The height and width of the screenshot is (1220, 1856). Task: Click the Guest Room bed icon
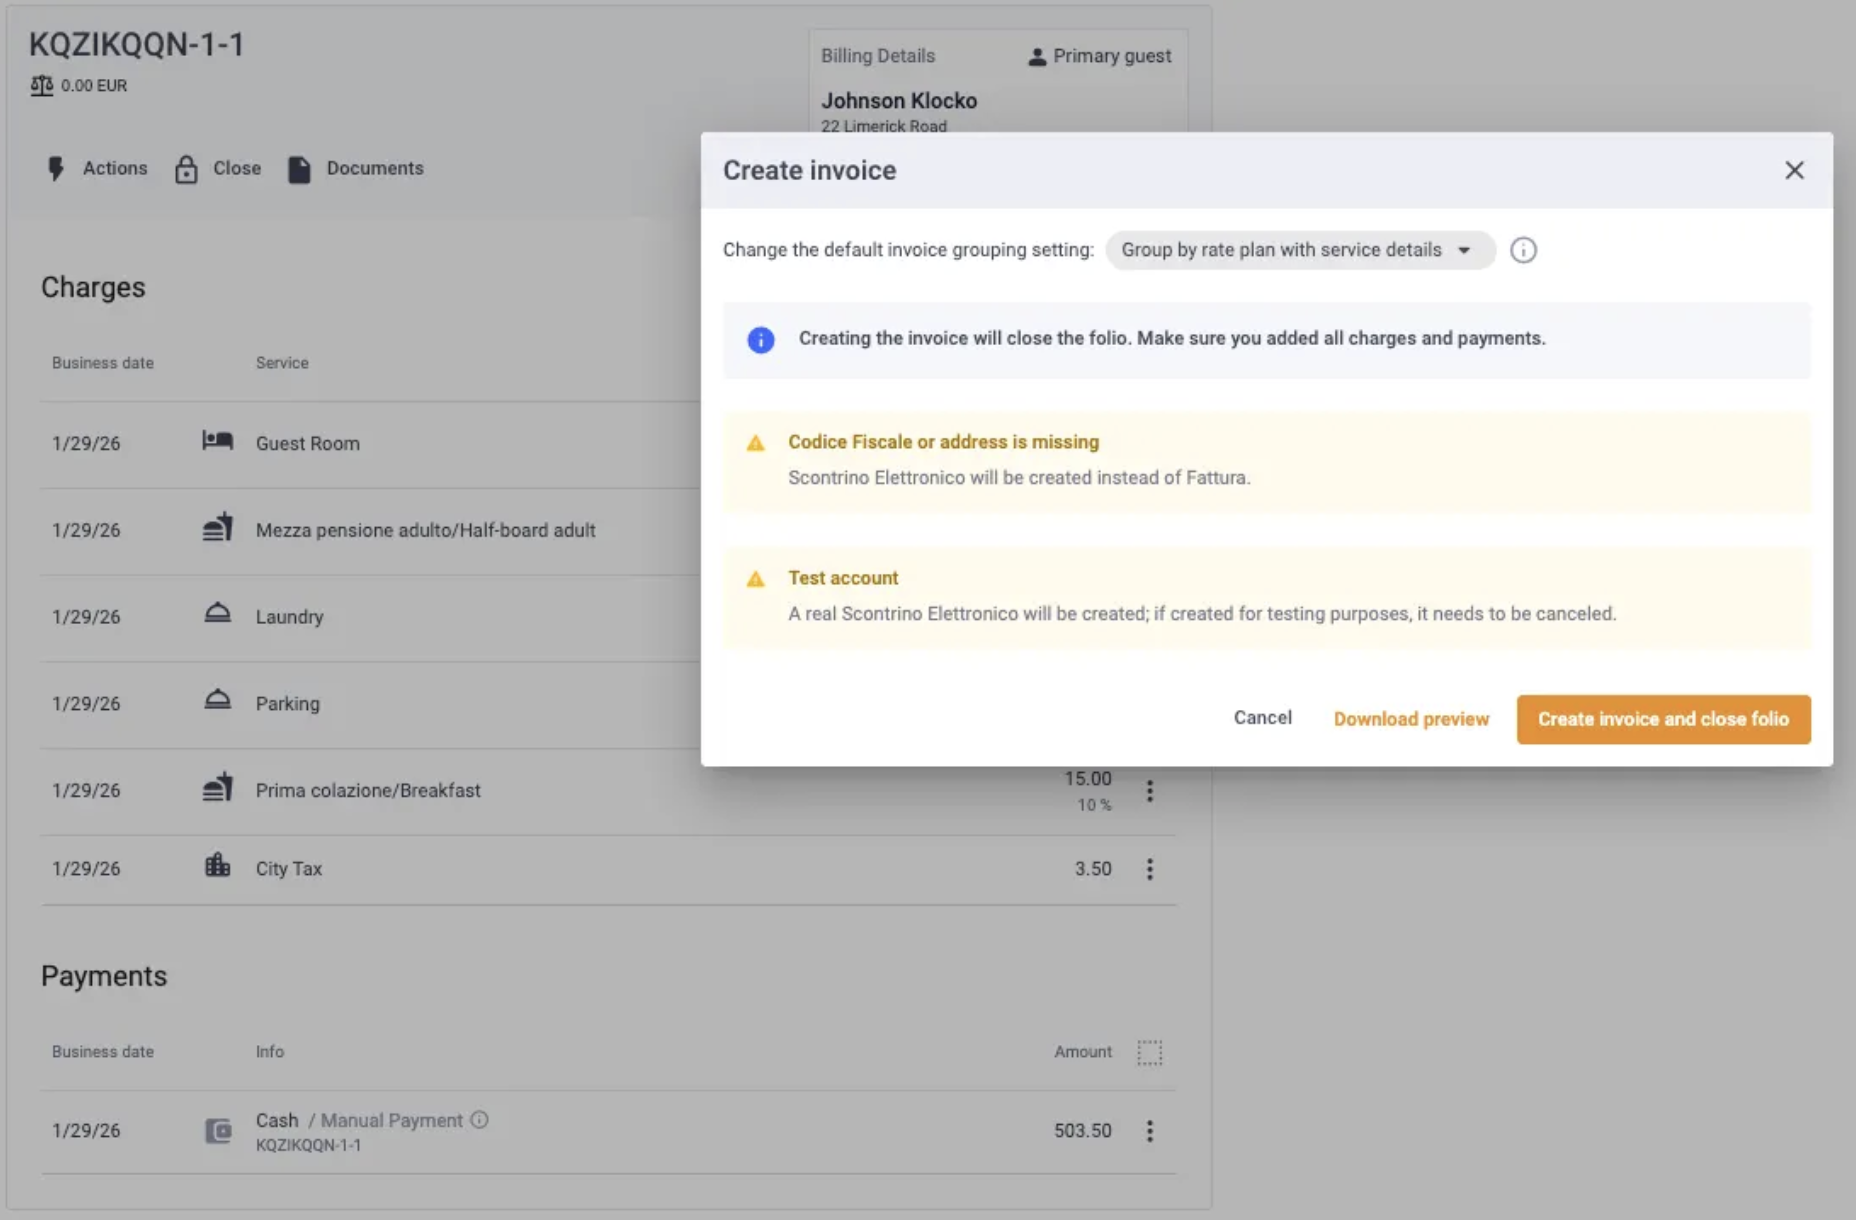(x=217, y=441)
